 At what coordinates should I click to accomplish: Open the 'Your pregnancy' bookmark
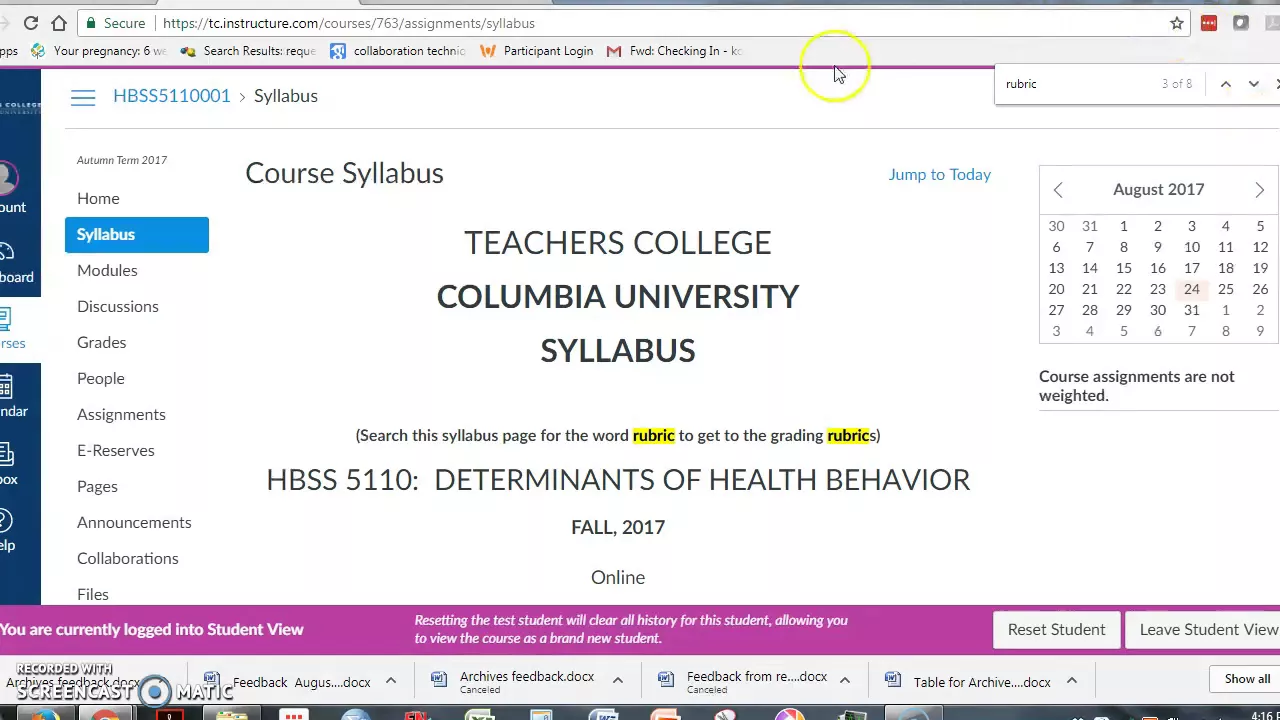click(99, 51)
